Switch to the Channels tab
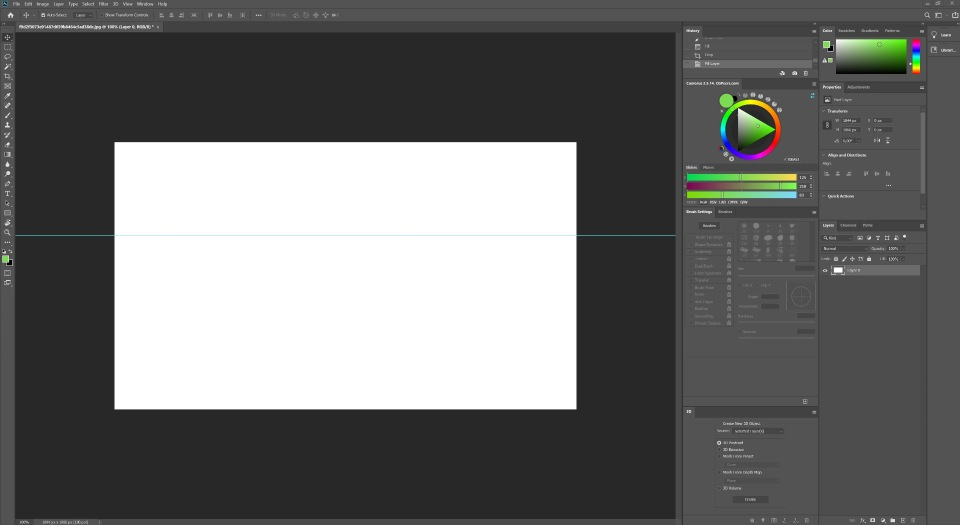The width and height of the screenshot is (960, 525). 849,225
